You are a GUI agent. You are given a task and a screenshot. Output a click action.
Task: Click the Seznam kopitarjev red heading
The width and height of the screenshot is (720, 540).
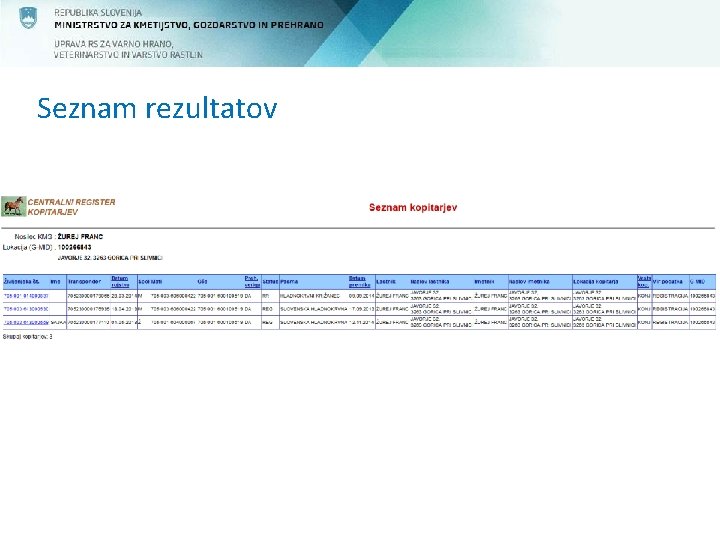pyautogui.click(x=413, y=208)
